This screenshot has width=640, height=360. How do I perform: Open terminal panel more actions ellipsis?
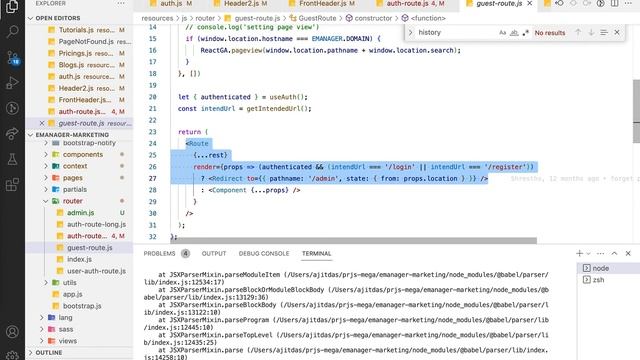pos(600,253)
